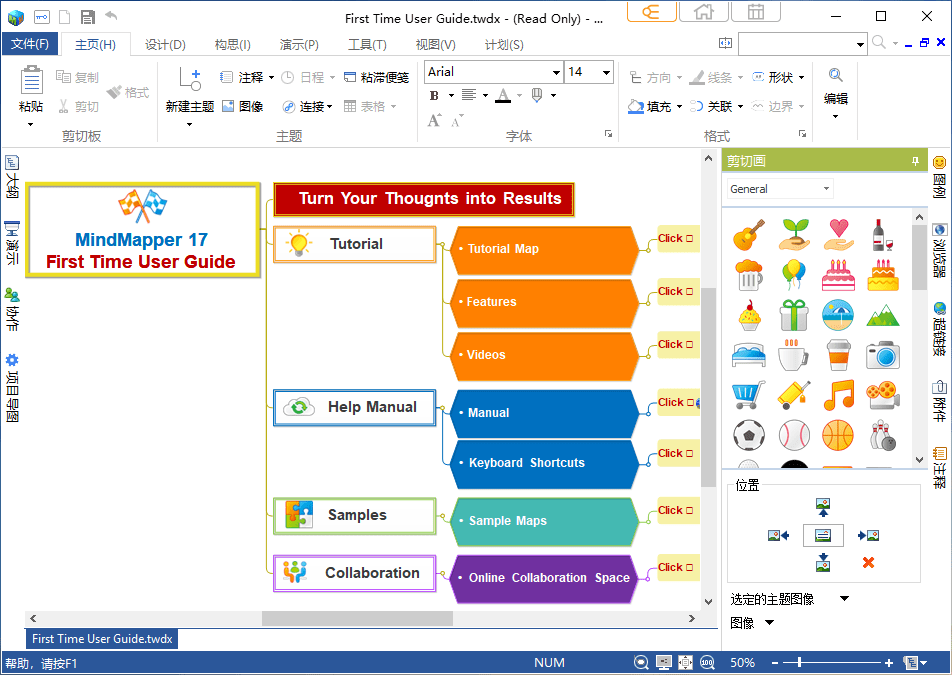The height and width of the screenshot is (675, 952).
Task: Select the soccer ball clipart
Action: (x=749, y=435)
